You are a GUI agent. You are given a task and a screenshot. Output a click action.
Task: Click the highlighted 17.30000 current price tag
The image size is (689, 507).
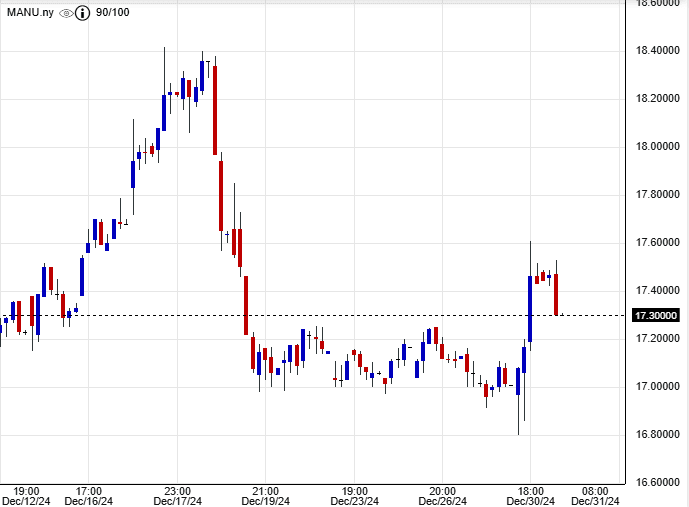656,315
